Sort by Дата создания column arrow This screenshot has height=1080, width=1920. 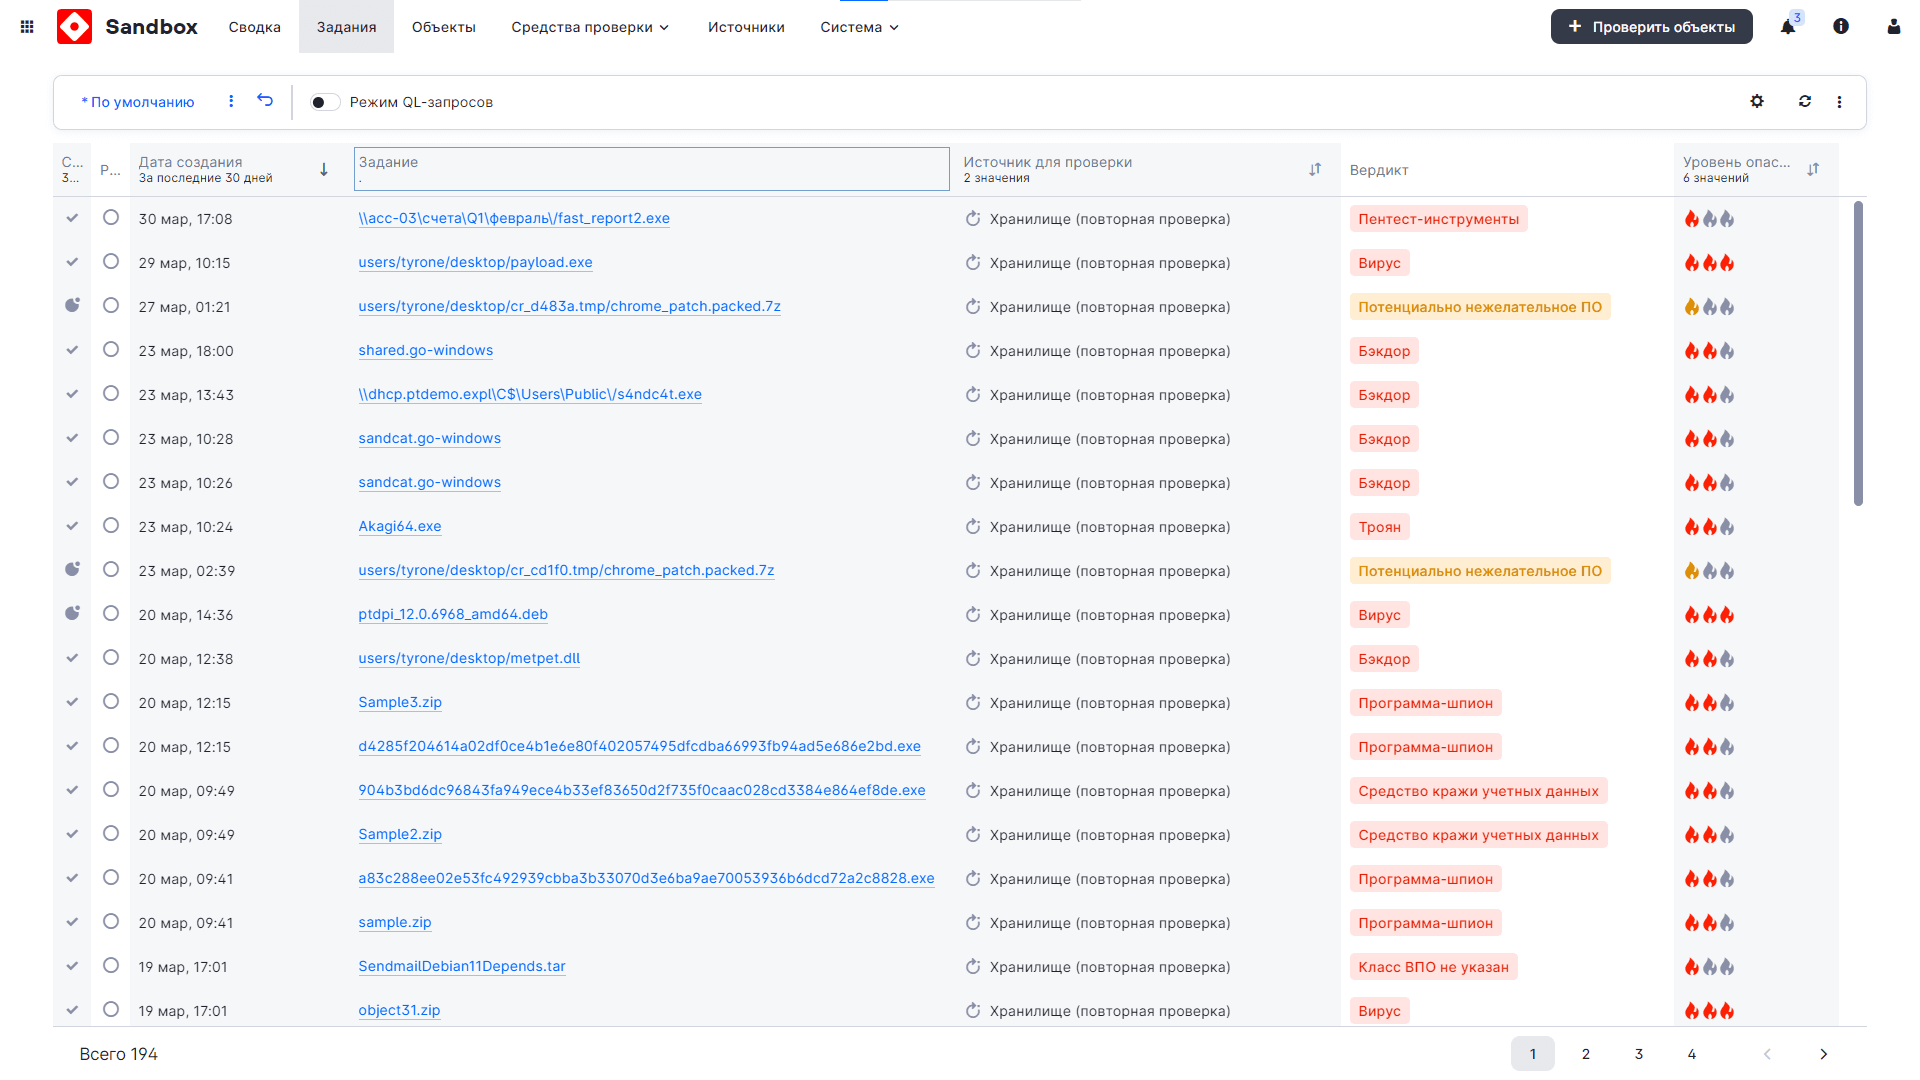tap(324, 169)
